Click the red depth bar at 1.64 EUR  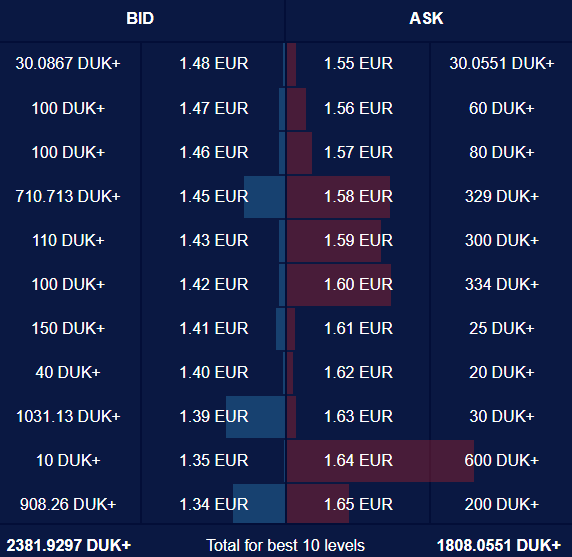(x=380, y=461)
